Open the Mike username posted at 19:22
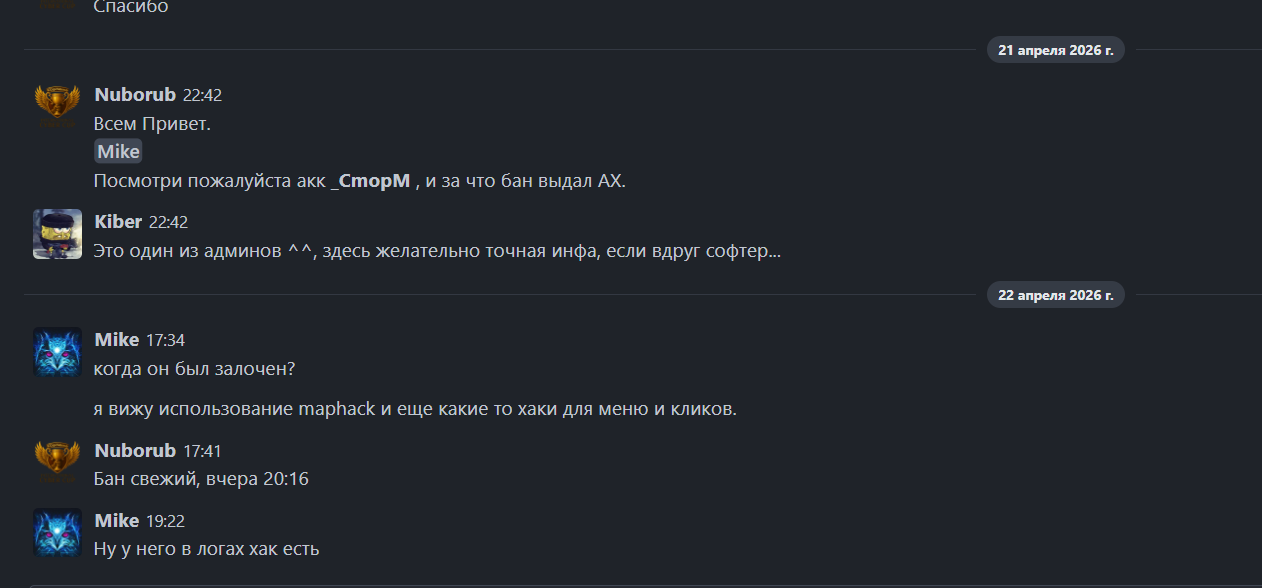1262x588 pixels. 117,521
